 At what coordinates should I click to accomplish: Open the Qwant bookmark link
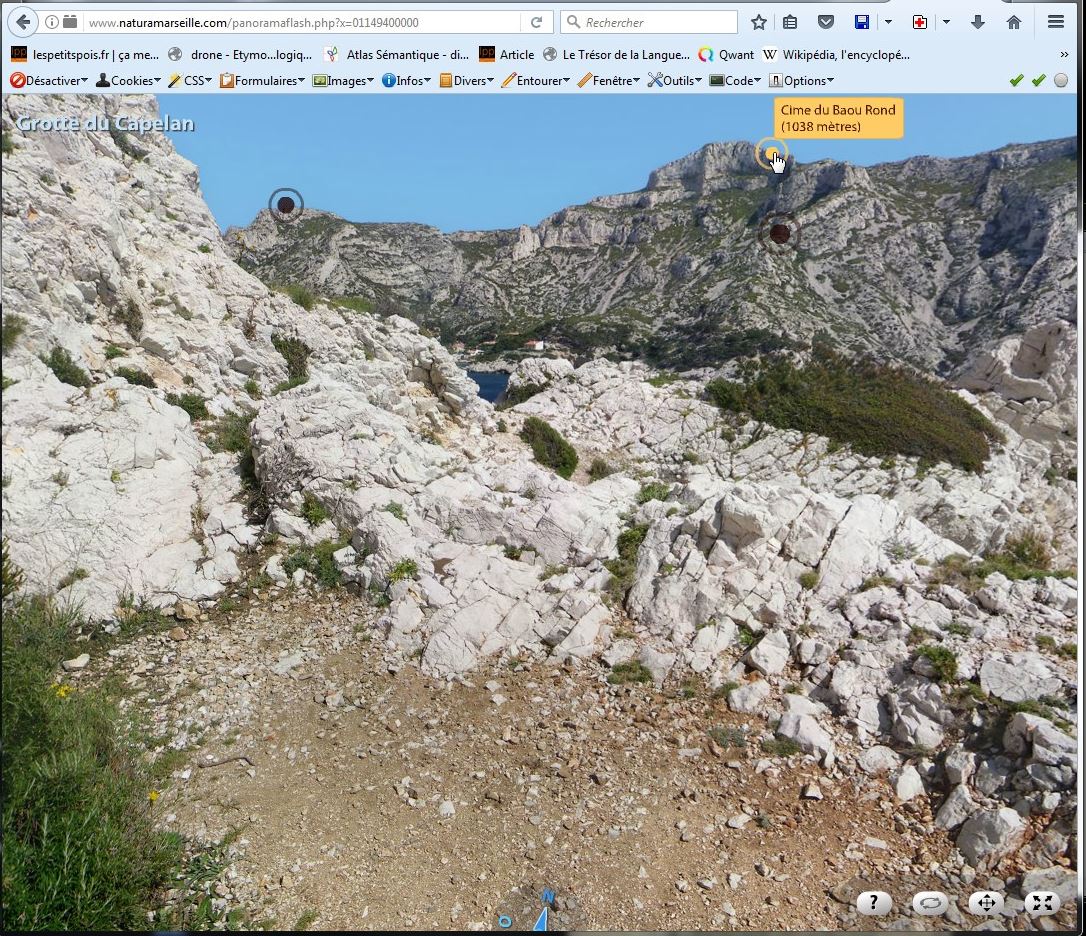pos(726,55)
